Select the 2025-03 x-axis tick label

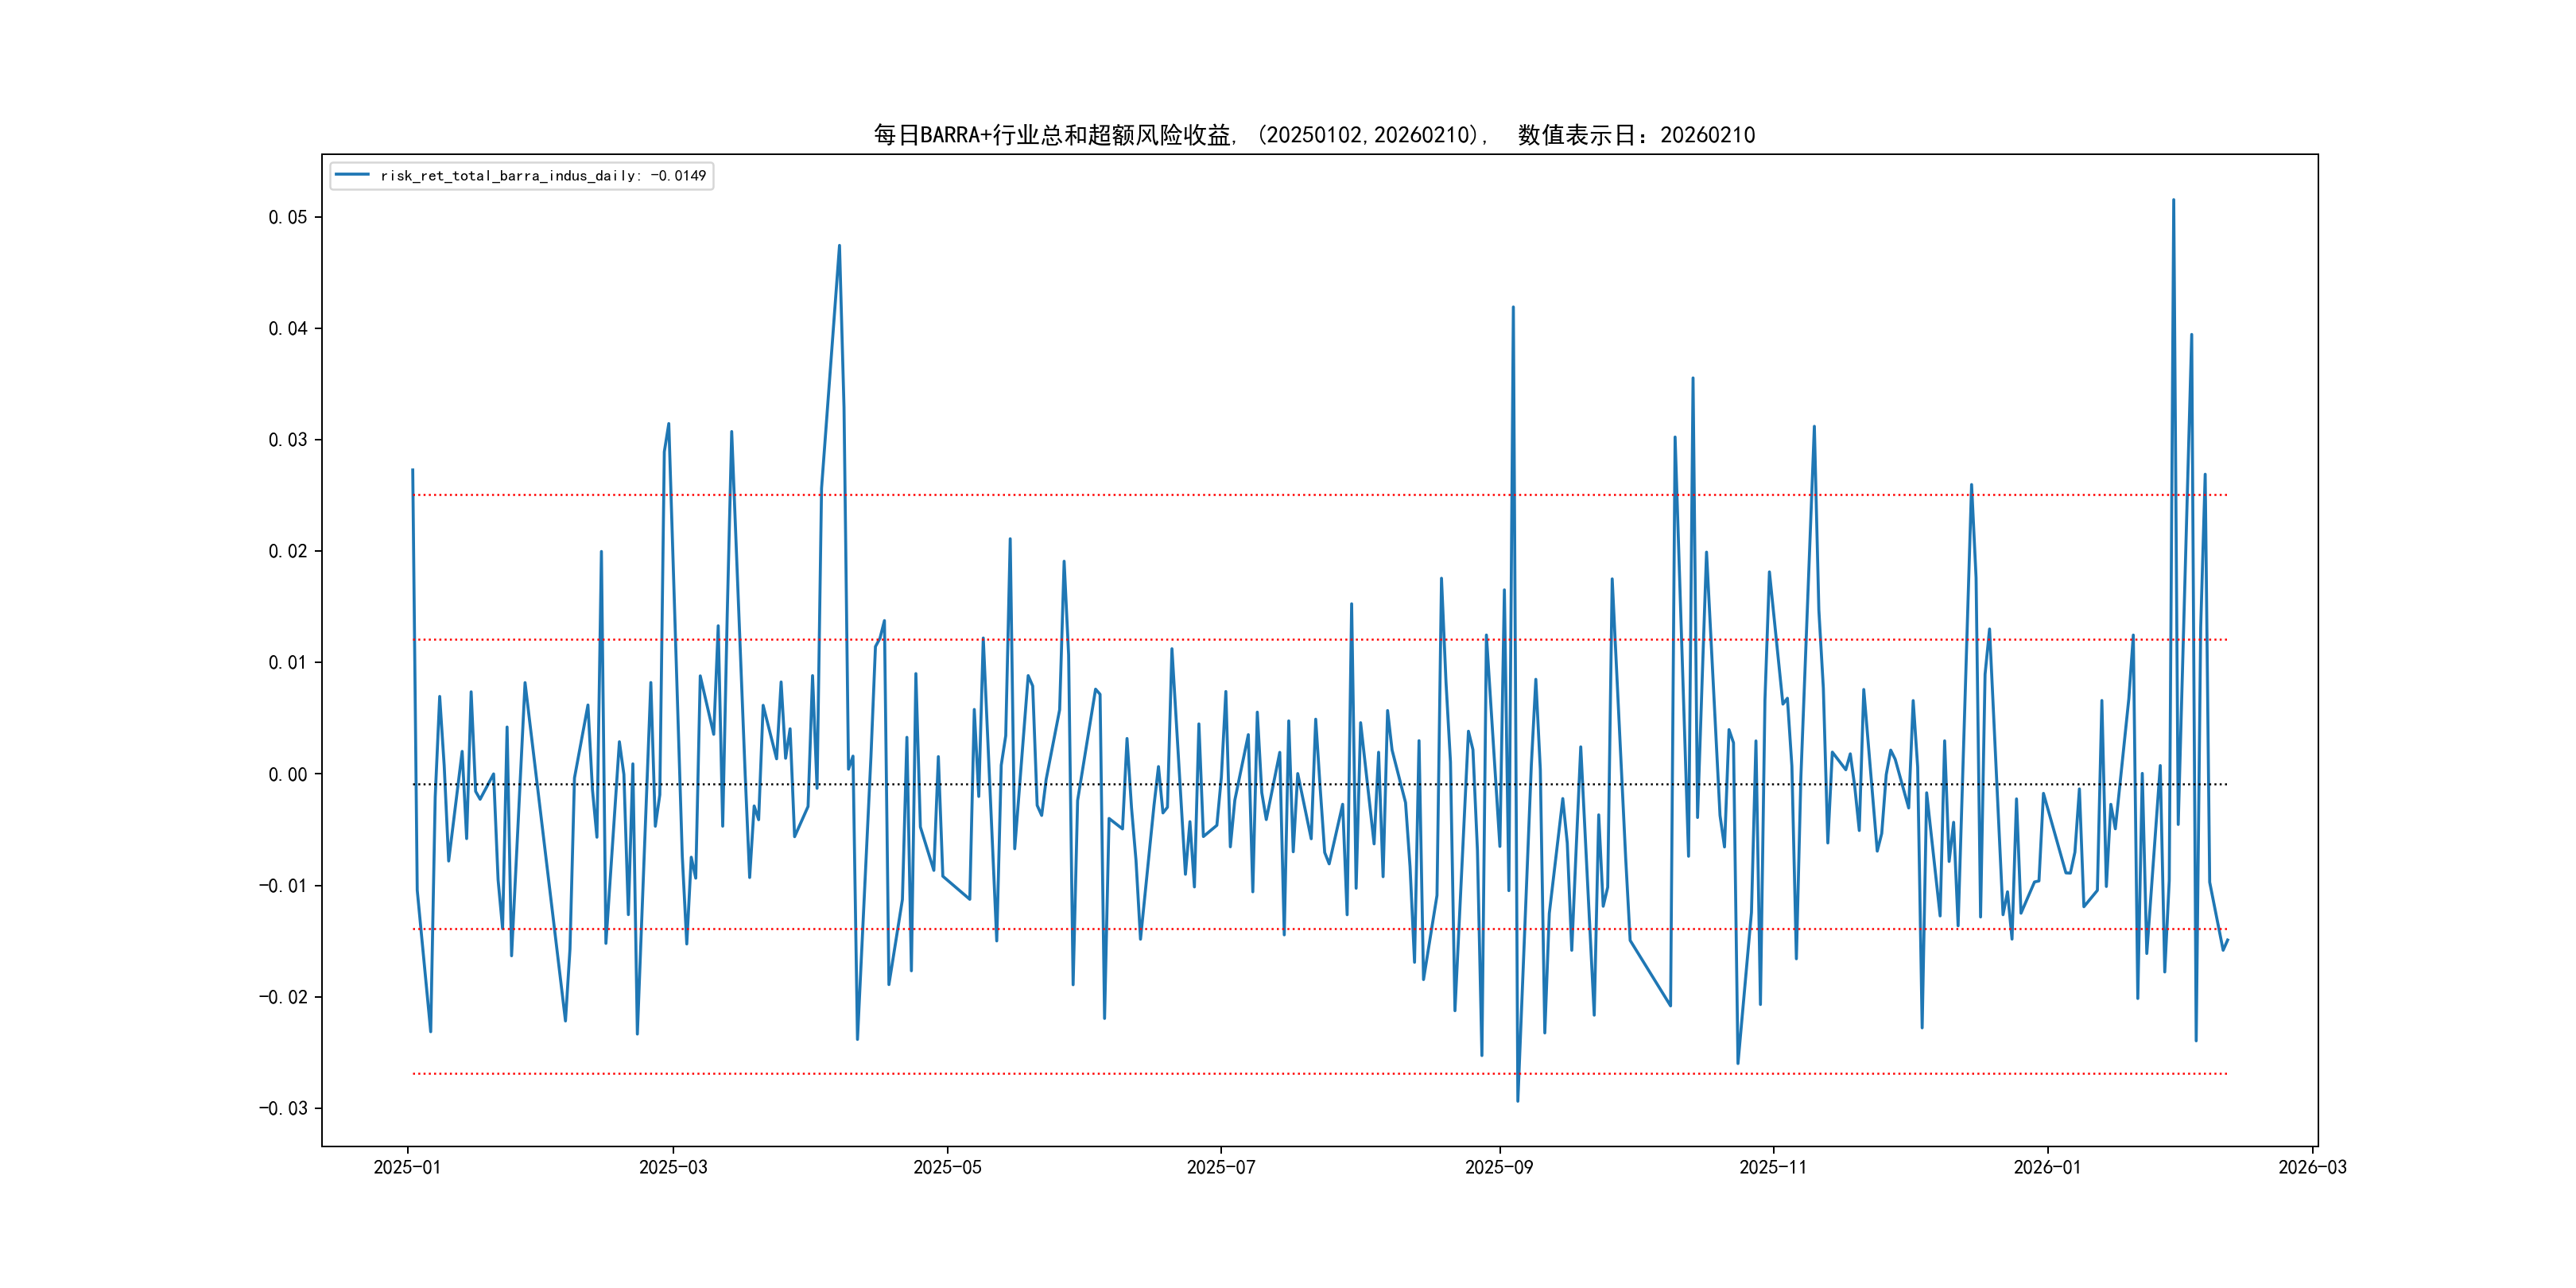click(x=673, y=1167)
